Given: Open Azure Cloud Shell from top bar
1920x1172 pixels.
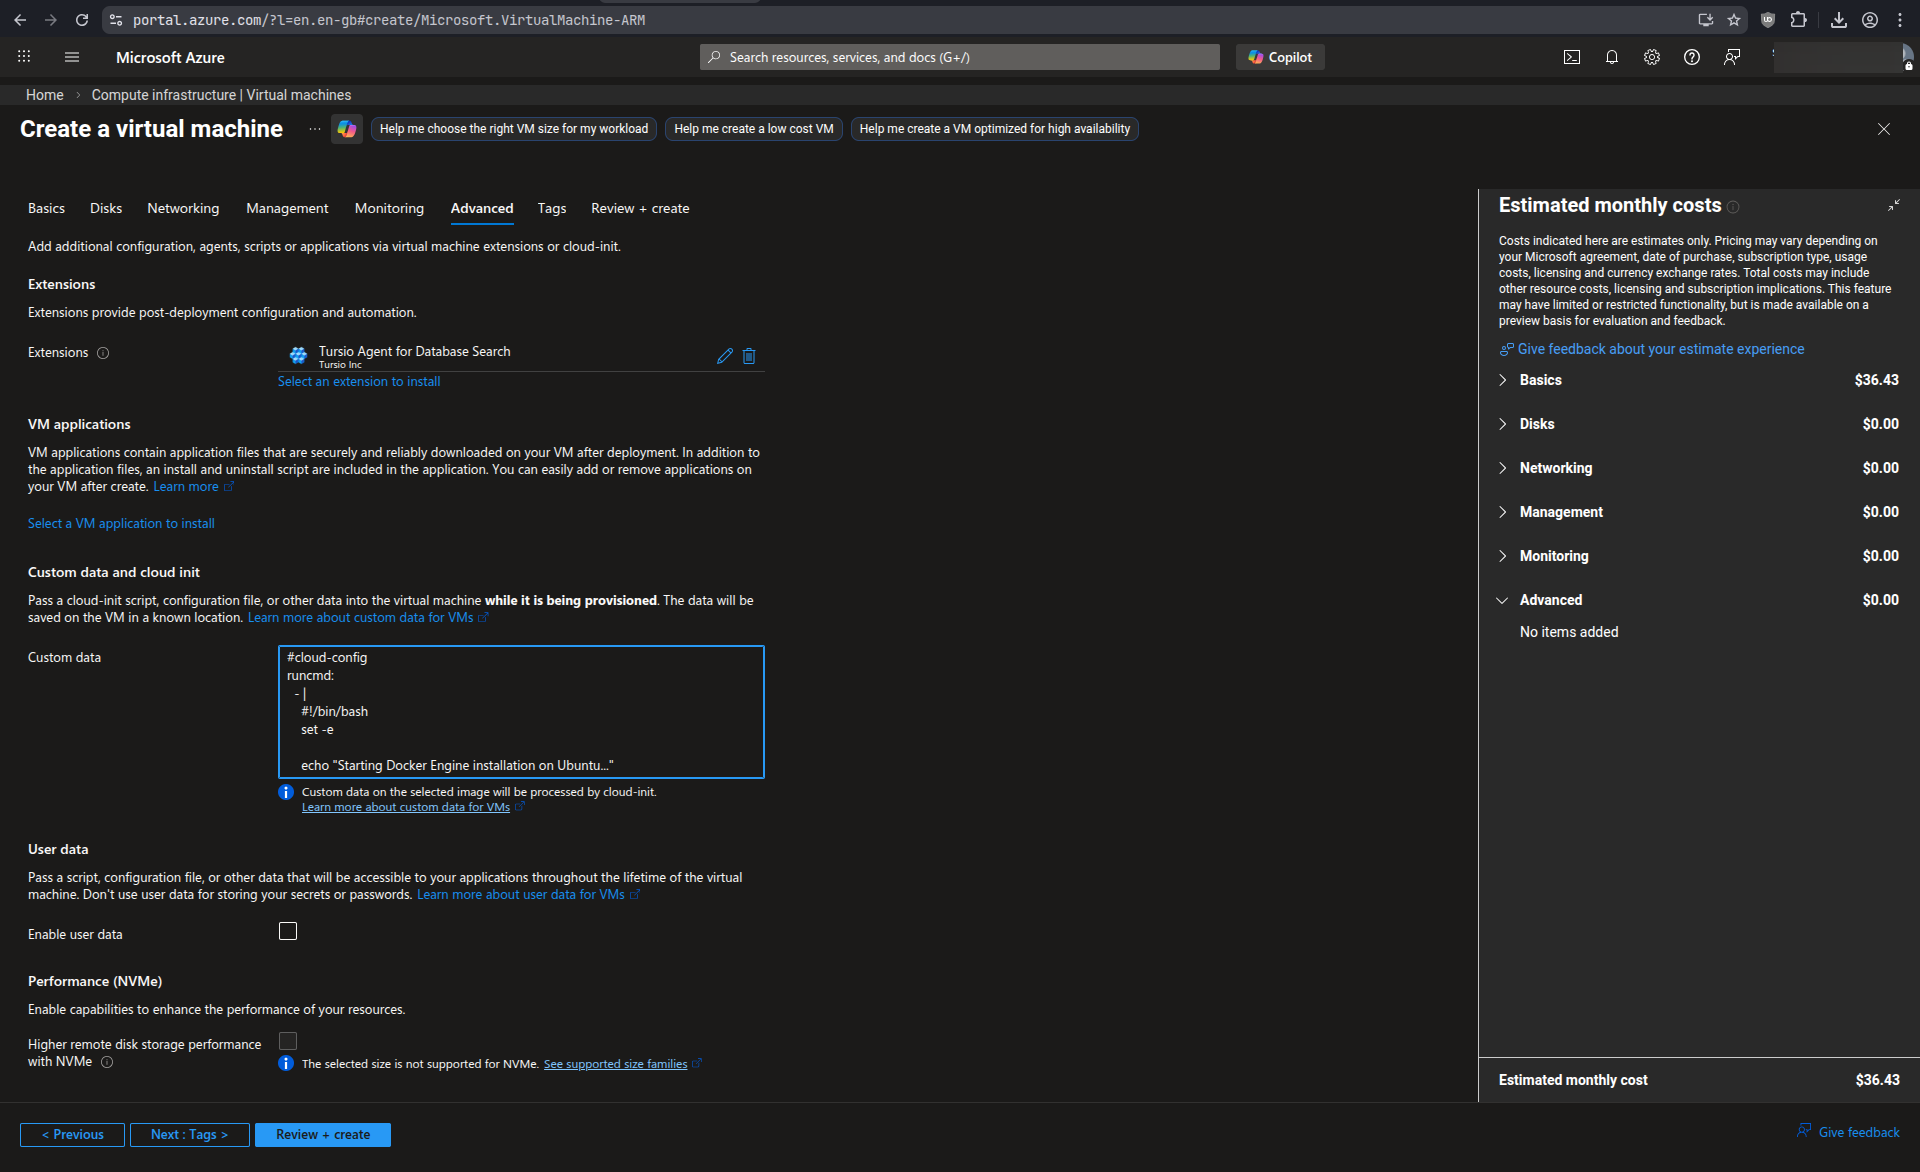Looking at the screenshot, I should [1572, 57].
